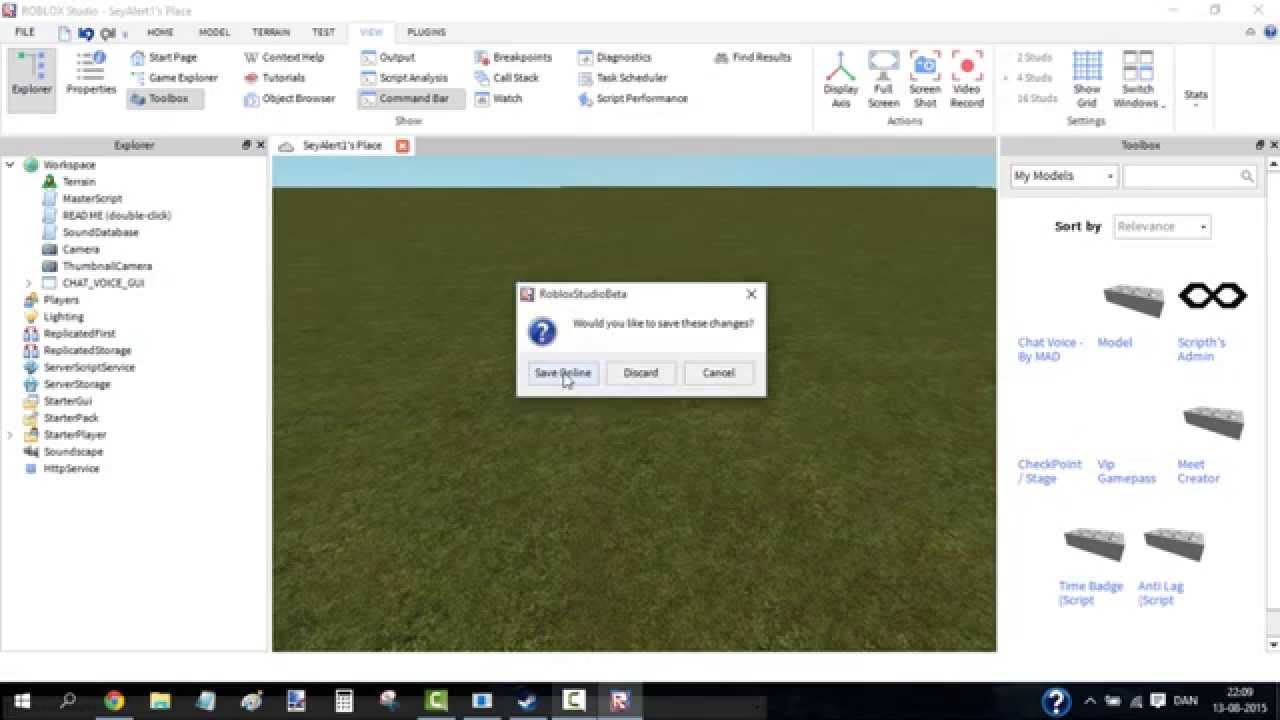Screen dimensions: 1280x720
Task: Open Task Scheduler
Action: coord(623,78)
